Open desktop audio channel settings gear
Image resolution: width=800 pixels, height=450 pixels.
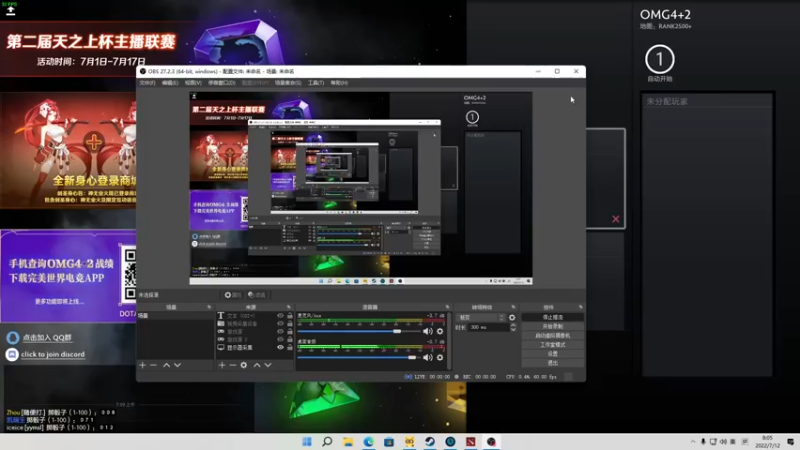[x=440, y=357]
